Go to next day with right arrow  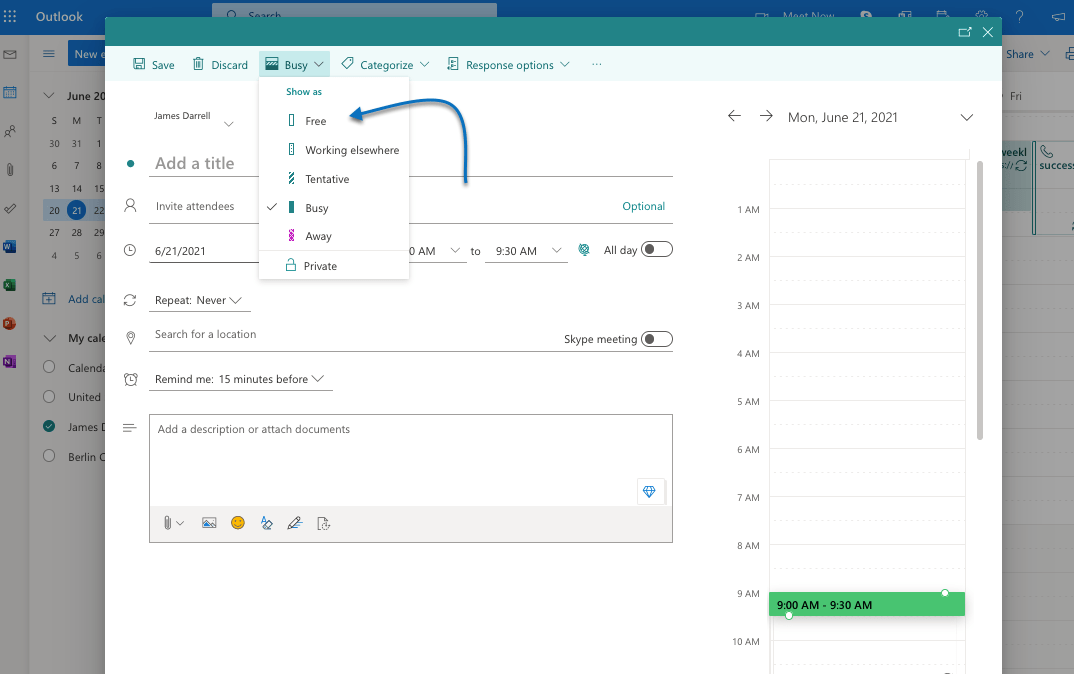tap(766, 117)
